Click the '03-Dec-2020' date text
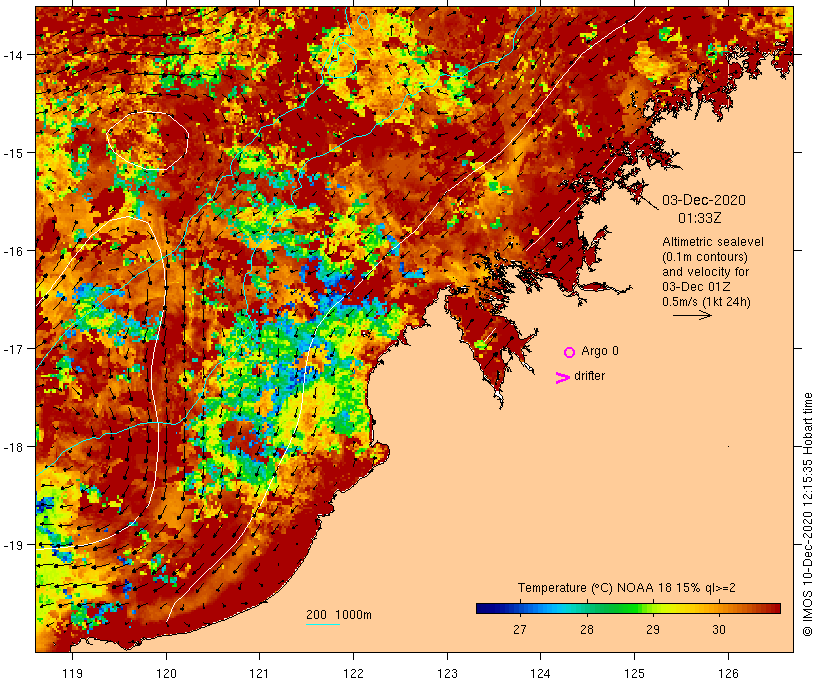 pyautogui.click(x=703, y=200)
